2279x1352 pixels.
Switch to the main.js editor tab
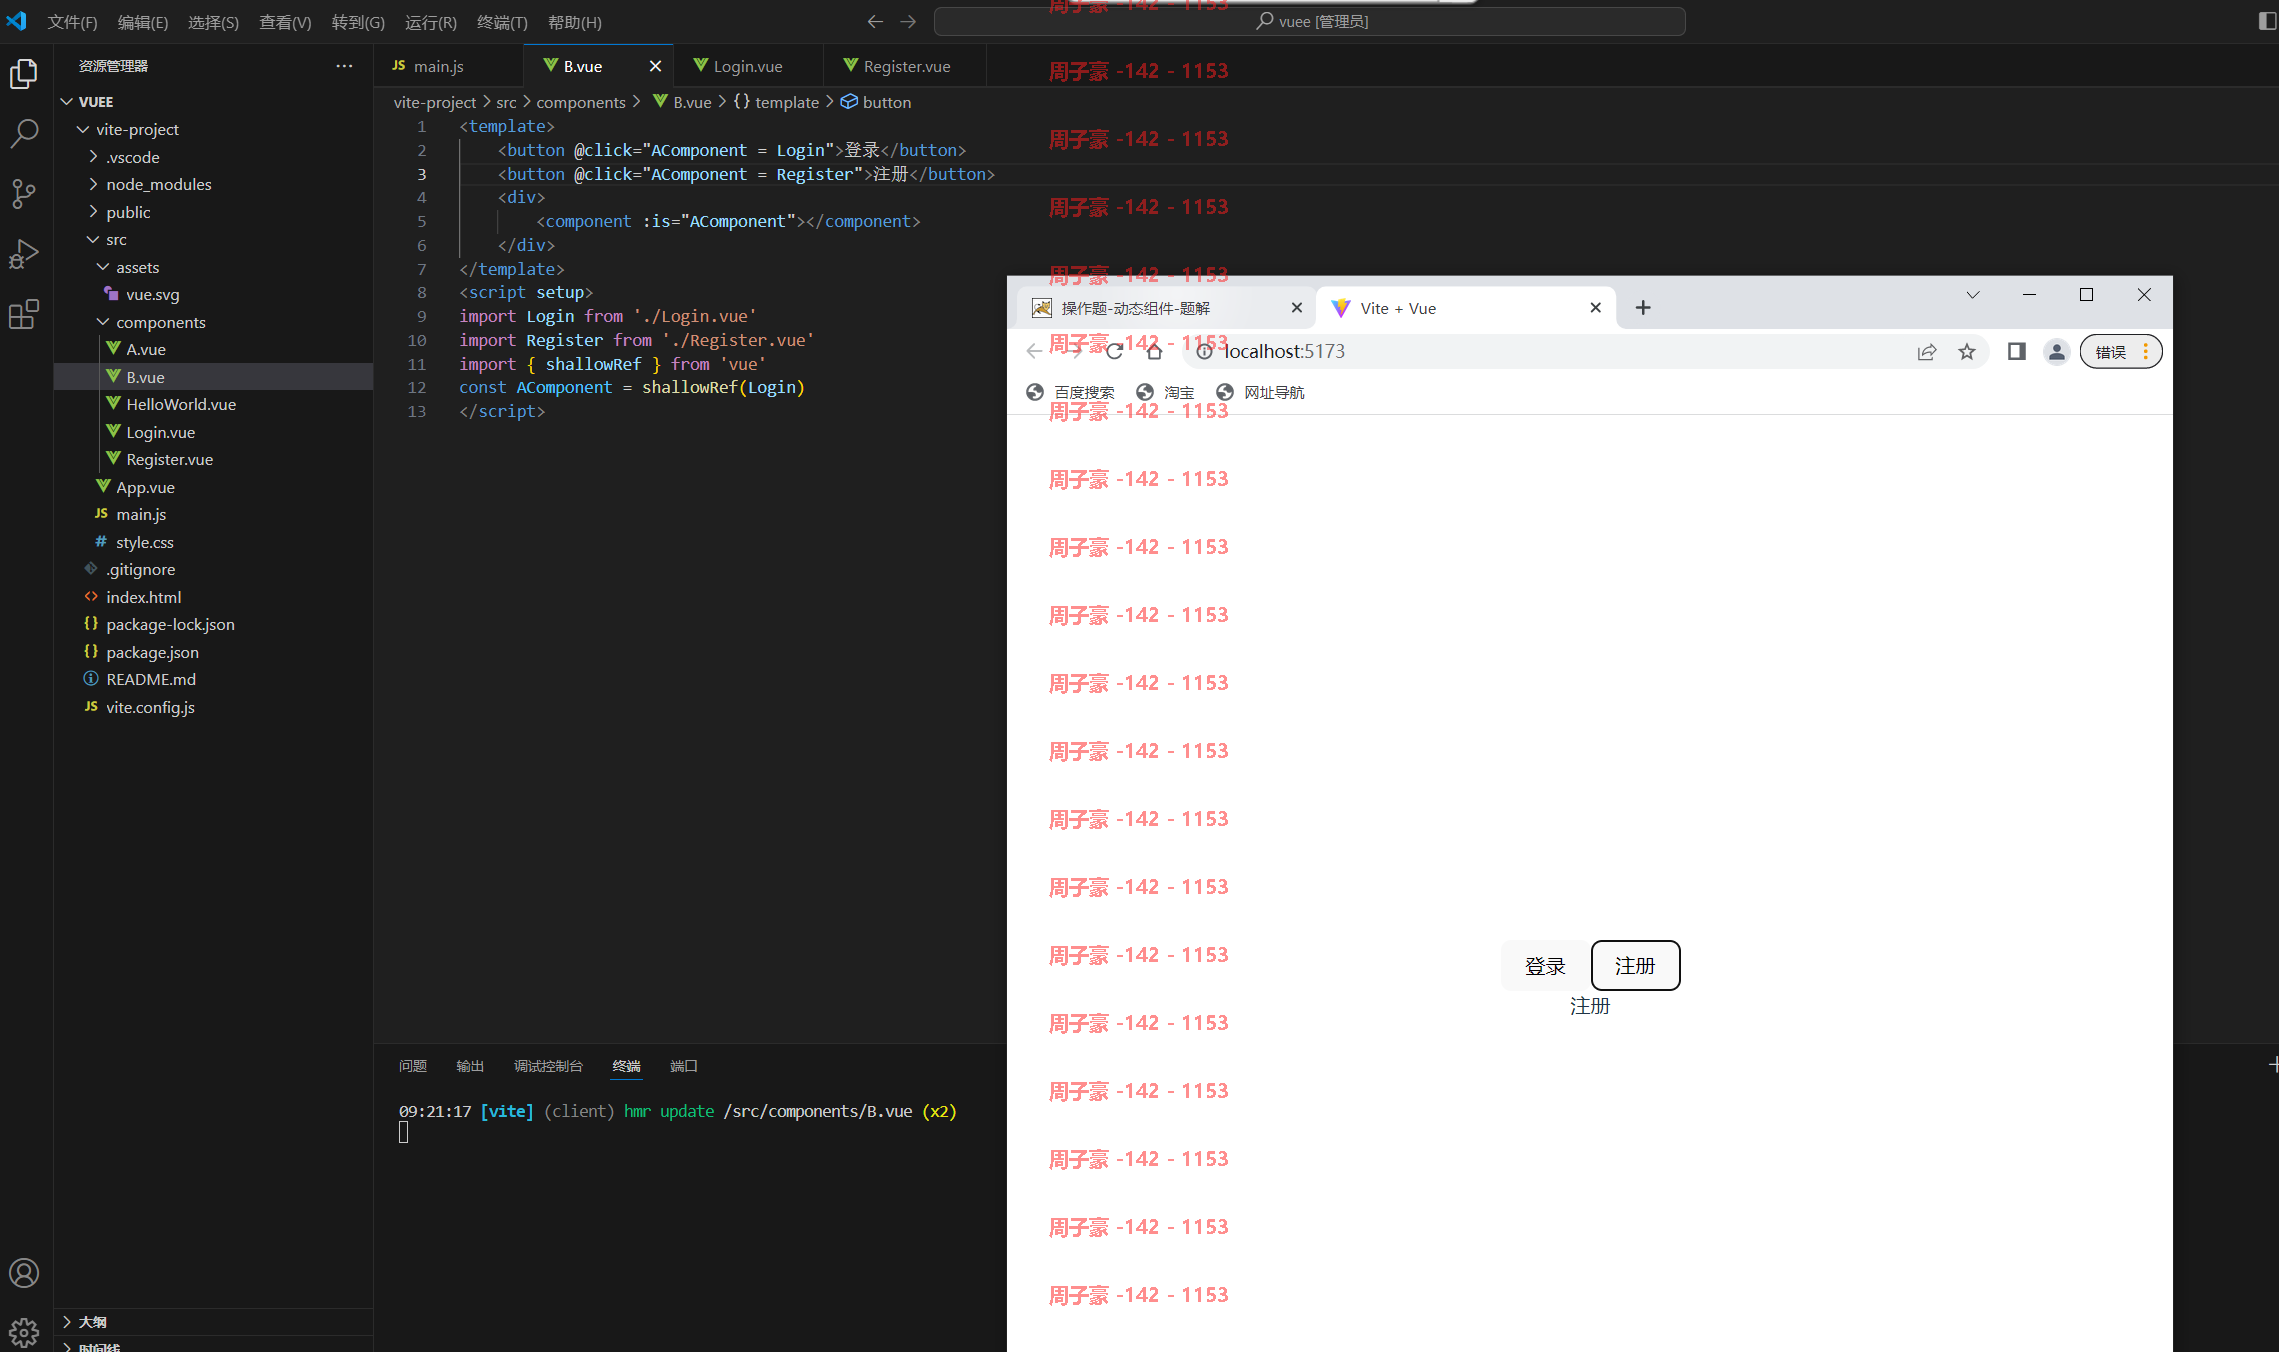pos(449,66)
